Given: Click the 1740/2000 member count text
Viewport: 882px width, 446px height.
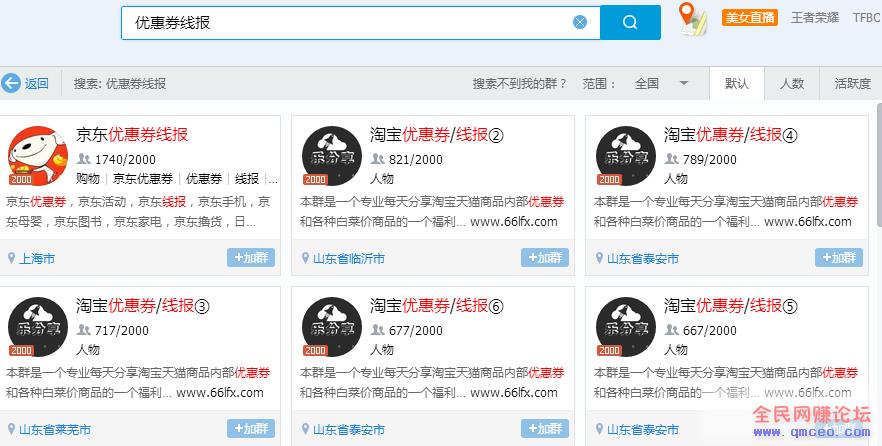Looking at the screenshot, I should click(x=125, y=159).
